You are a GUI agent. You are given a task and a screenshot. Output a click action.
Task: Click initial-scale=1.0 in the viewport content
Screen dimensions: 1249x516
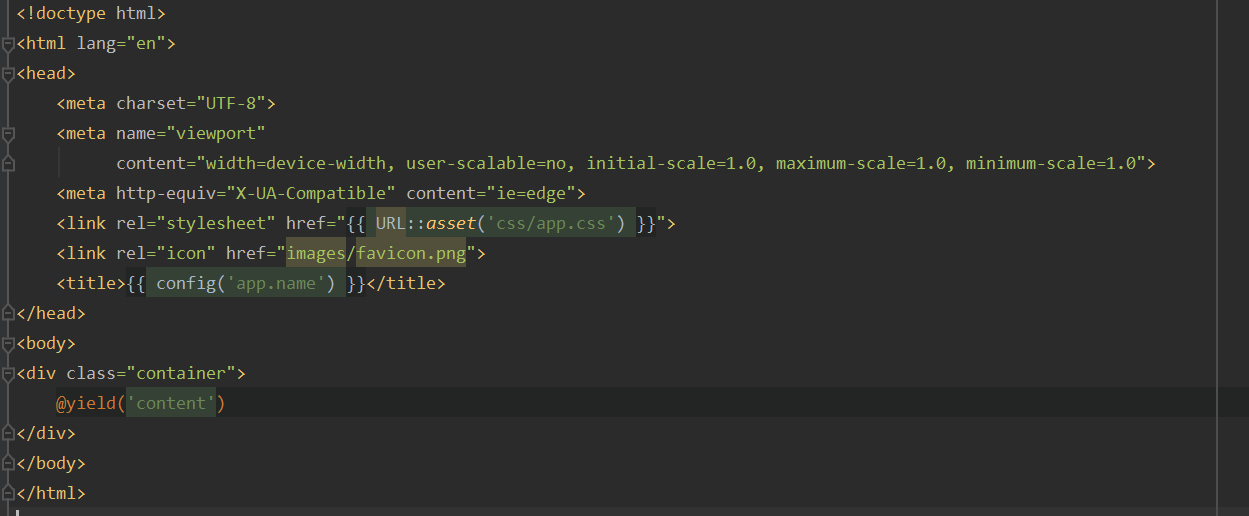coord(671,164)
